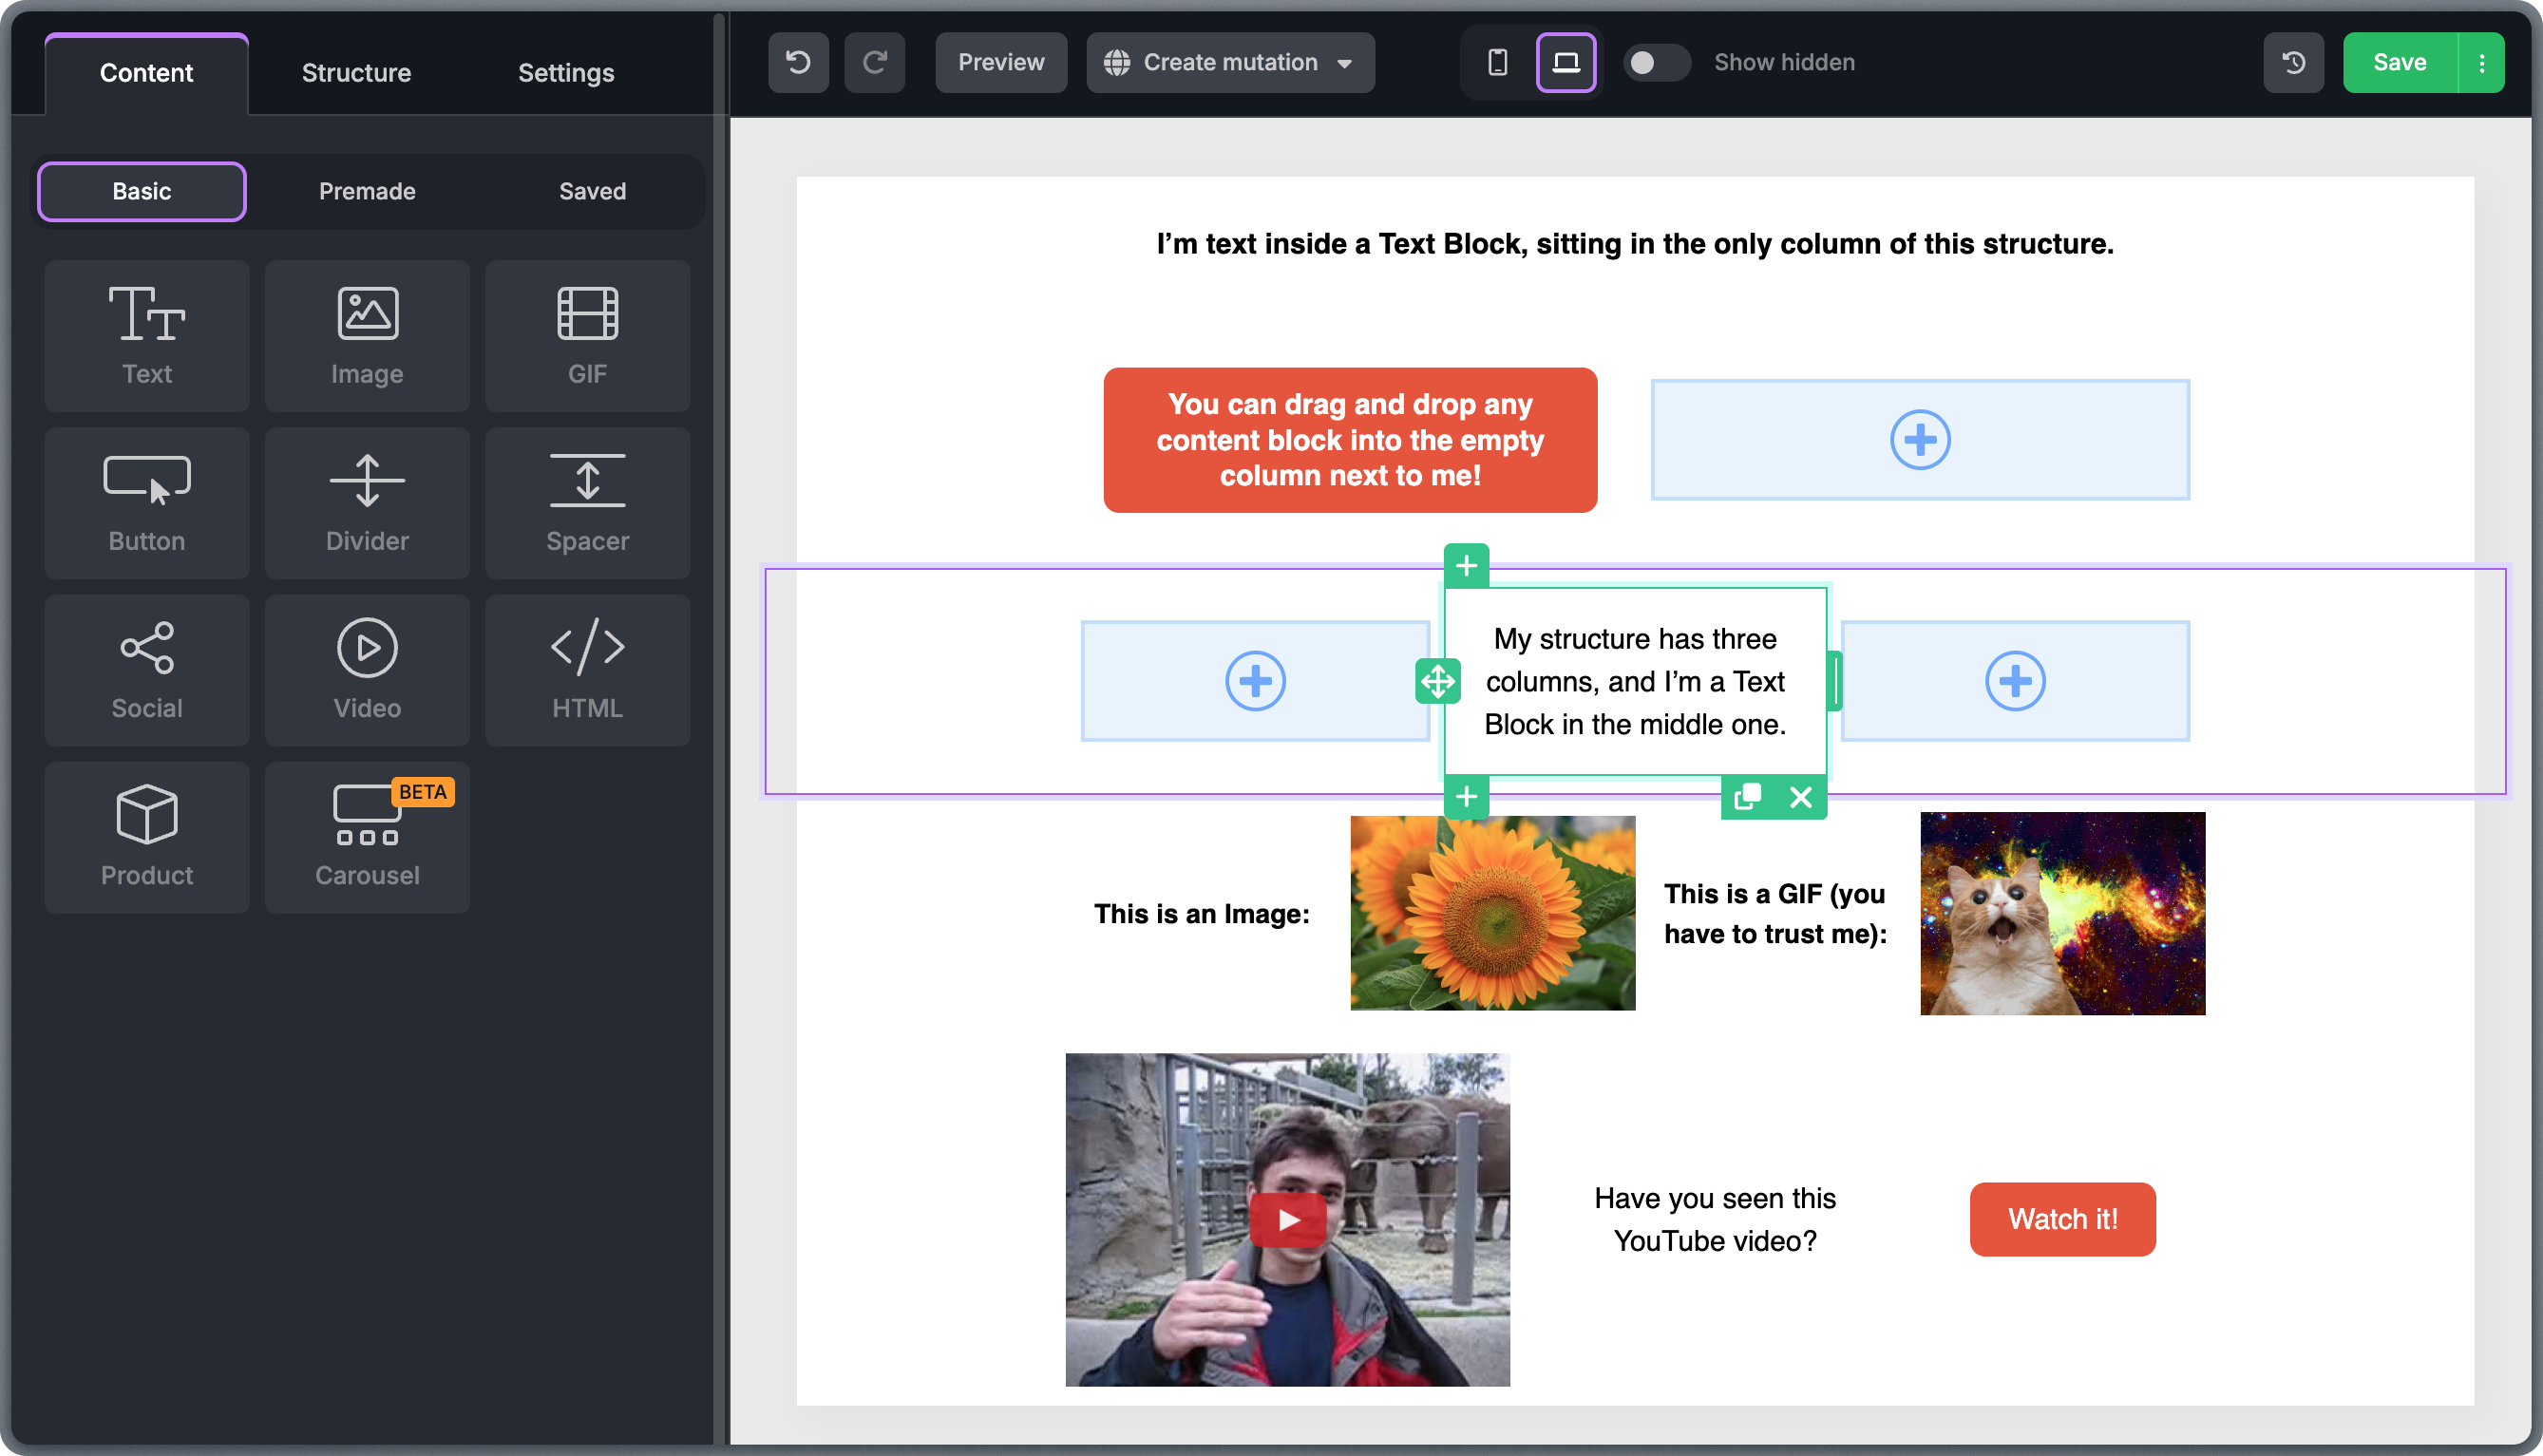2543x1456 pixels.
Task: Open the menu next to Save
Action: point(2481,62)
